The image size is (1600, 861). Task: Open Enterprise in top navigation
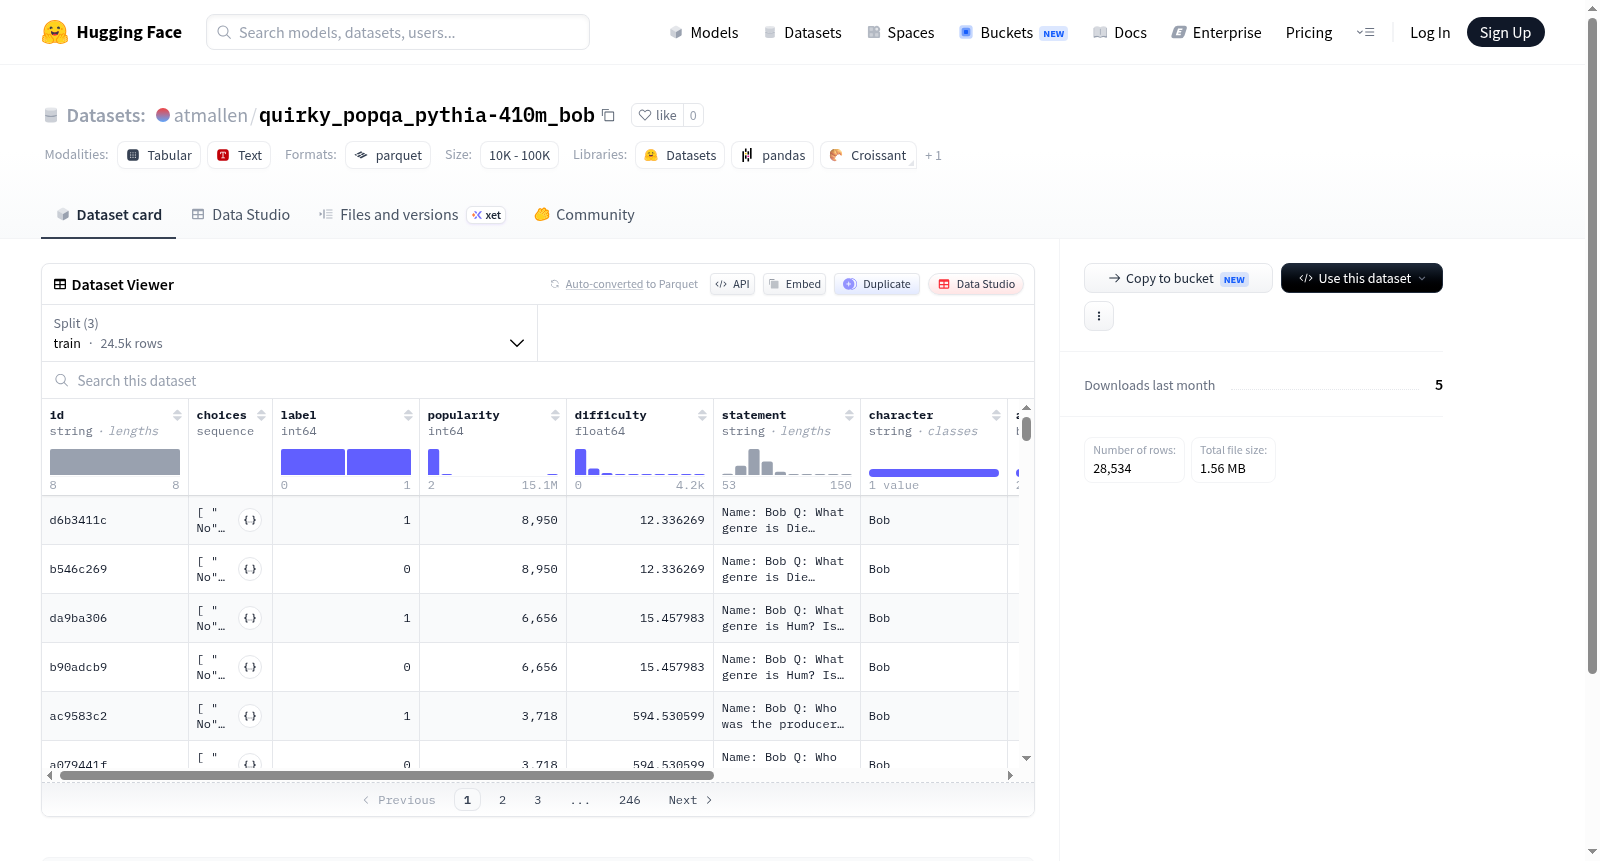(x=1217, y=32)
